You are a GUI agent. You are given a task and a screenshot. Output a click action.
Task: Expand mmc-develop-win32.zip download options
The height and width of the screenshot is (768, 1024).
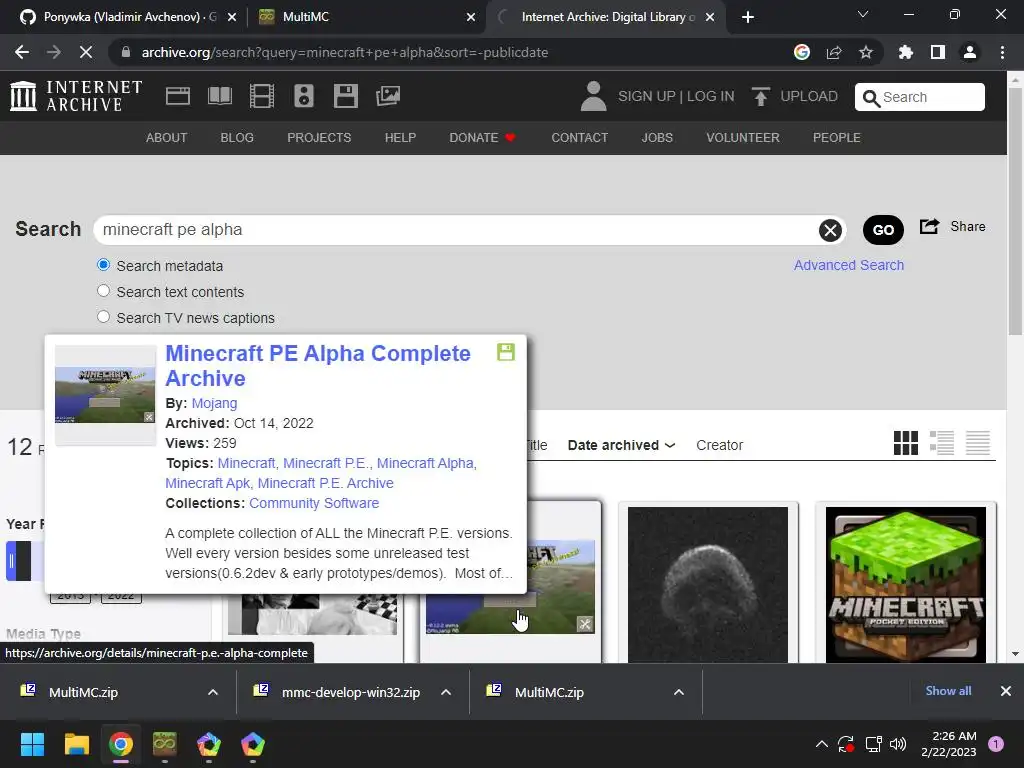(x=446, y=692)
